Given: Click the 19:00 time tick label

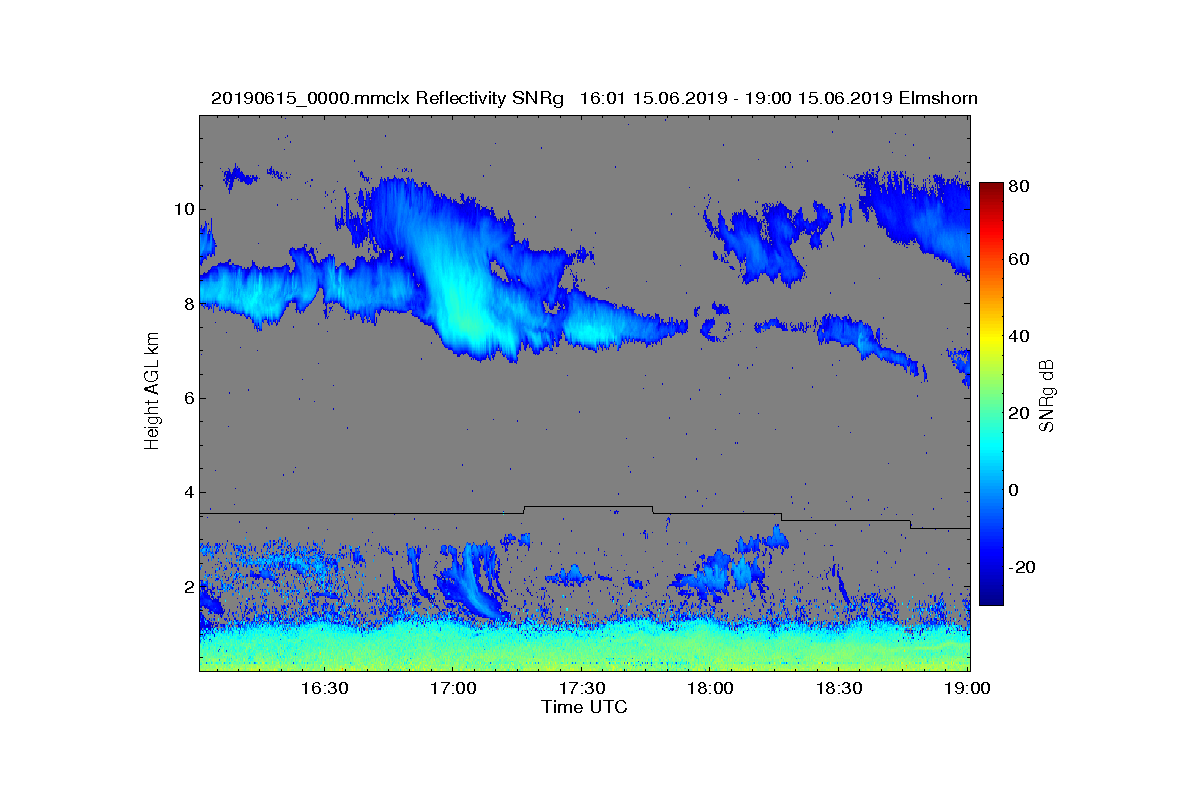Looking at the screenshot, I should tap(967, 688).
